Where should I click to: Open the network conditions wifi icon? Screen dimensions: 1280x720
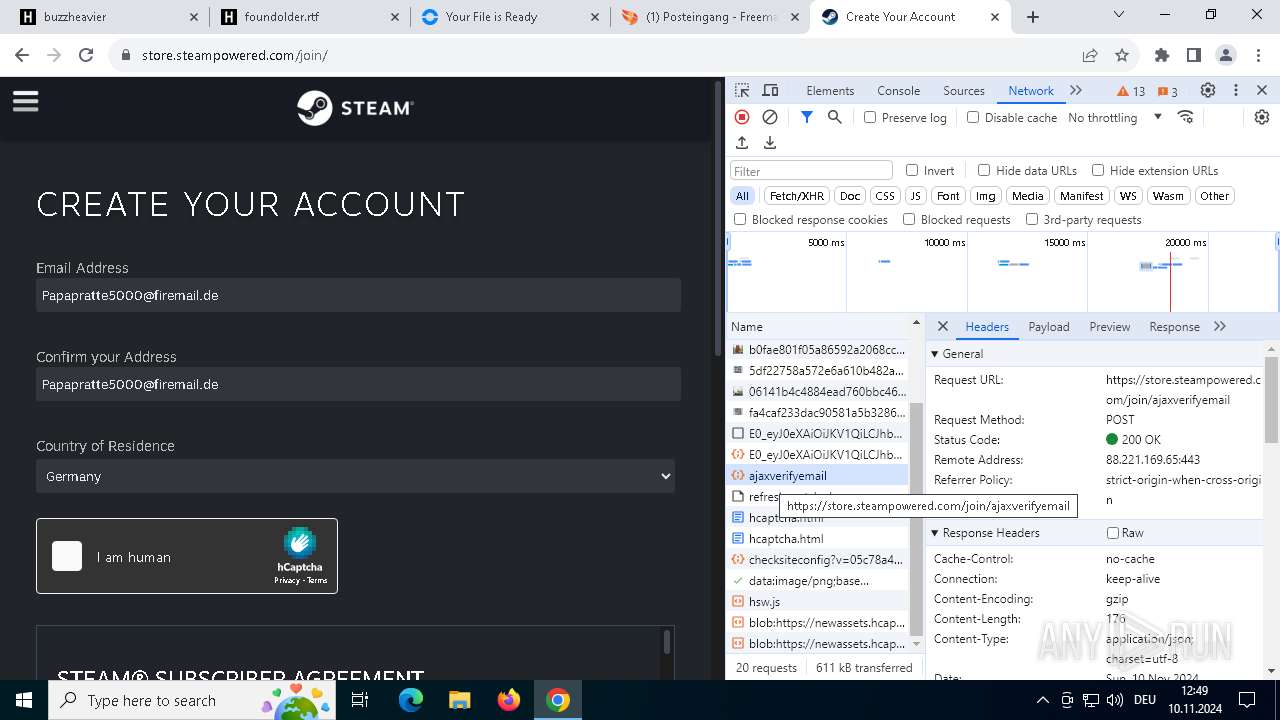1186,117
